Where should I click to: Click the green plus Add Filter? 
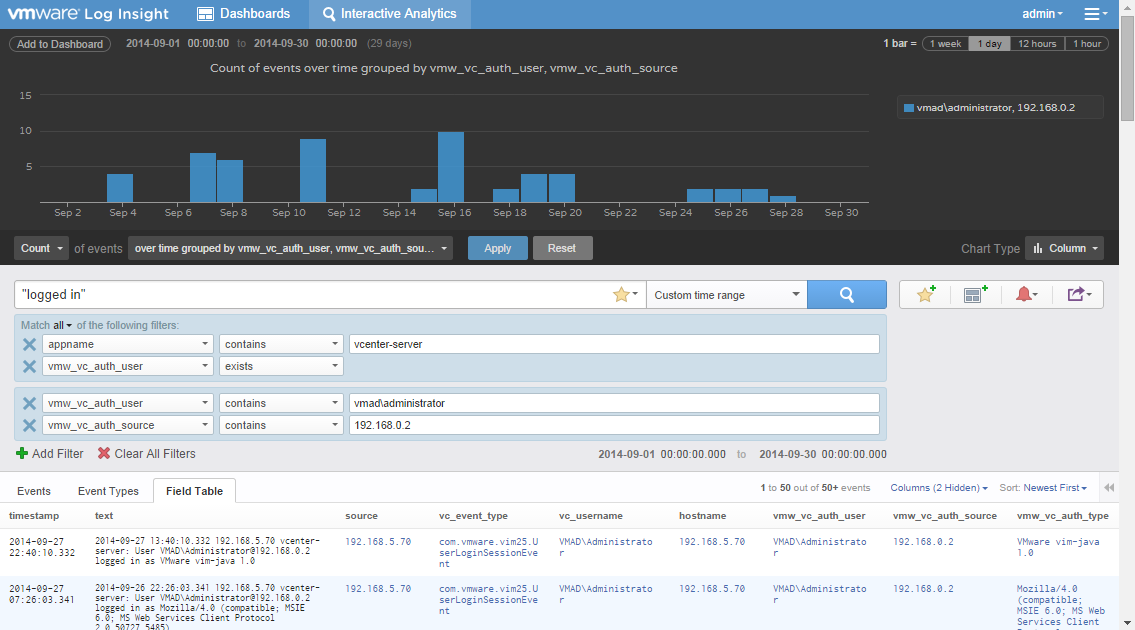tap(49, 453)
